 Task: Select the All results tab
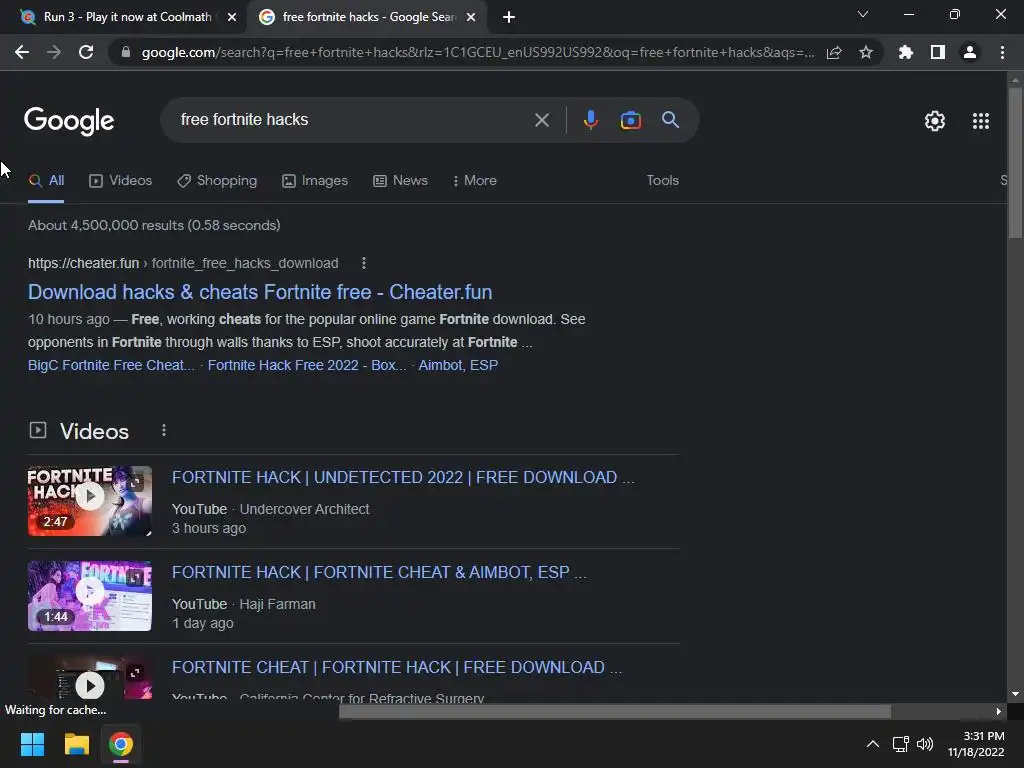[46, 181]
